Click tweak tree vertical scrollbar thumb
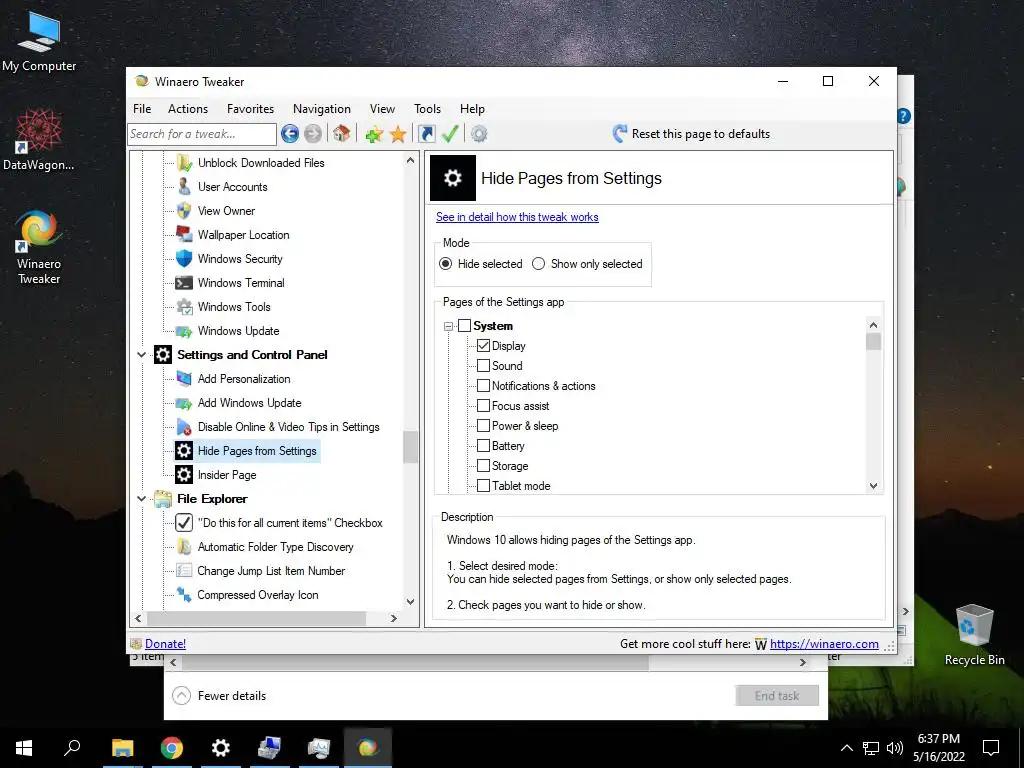Screen dimensions: 1024x768 coord(410,447)
